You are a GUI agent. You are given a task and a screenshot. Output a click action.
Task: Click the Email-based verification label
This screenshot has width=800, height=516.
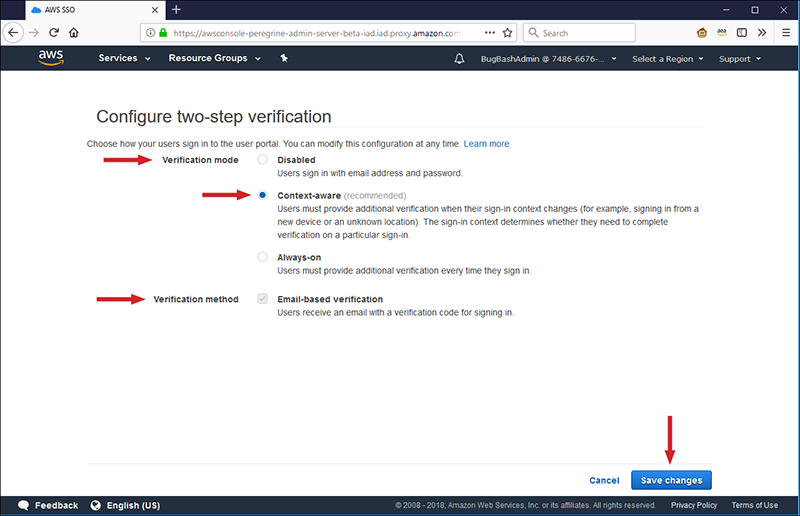330,299
